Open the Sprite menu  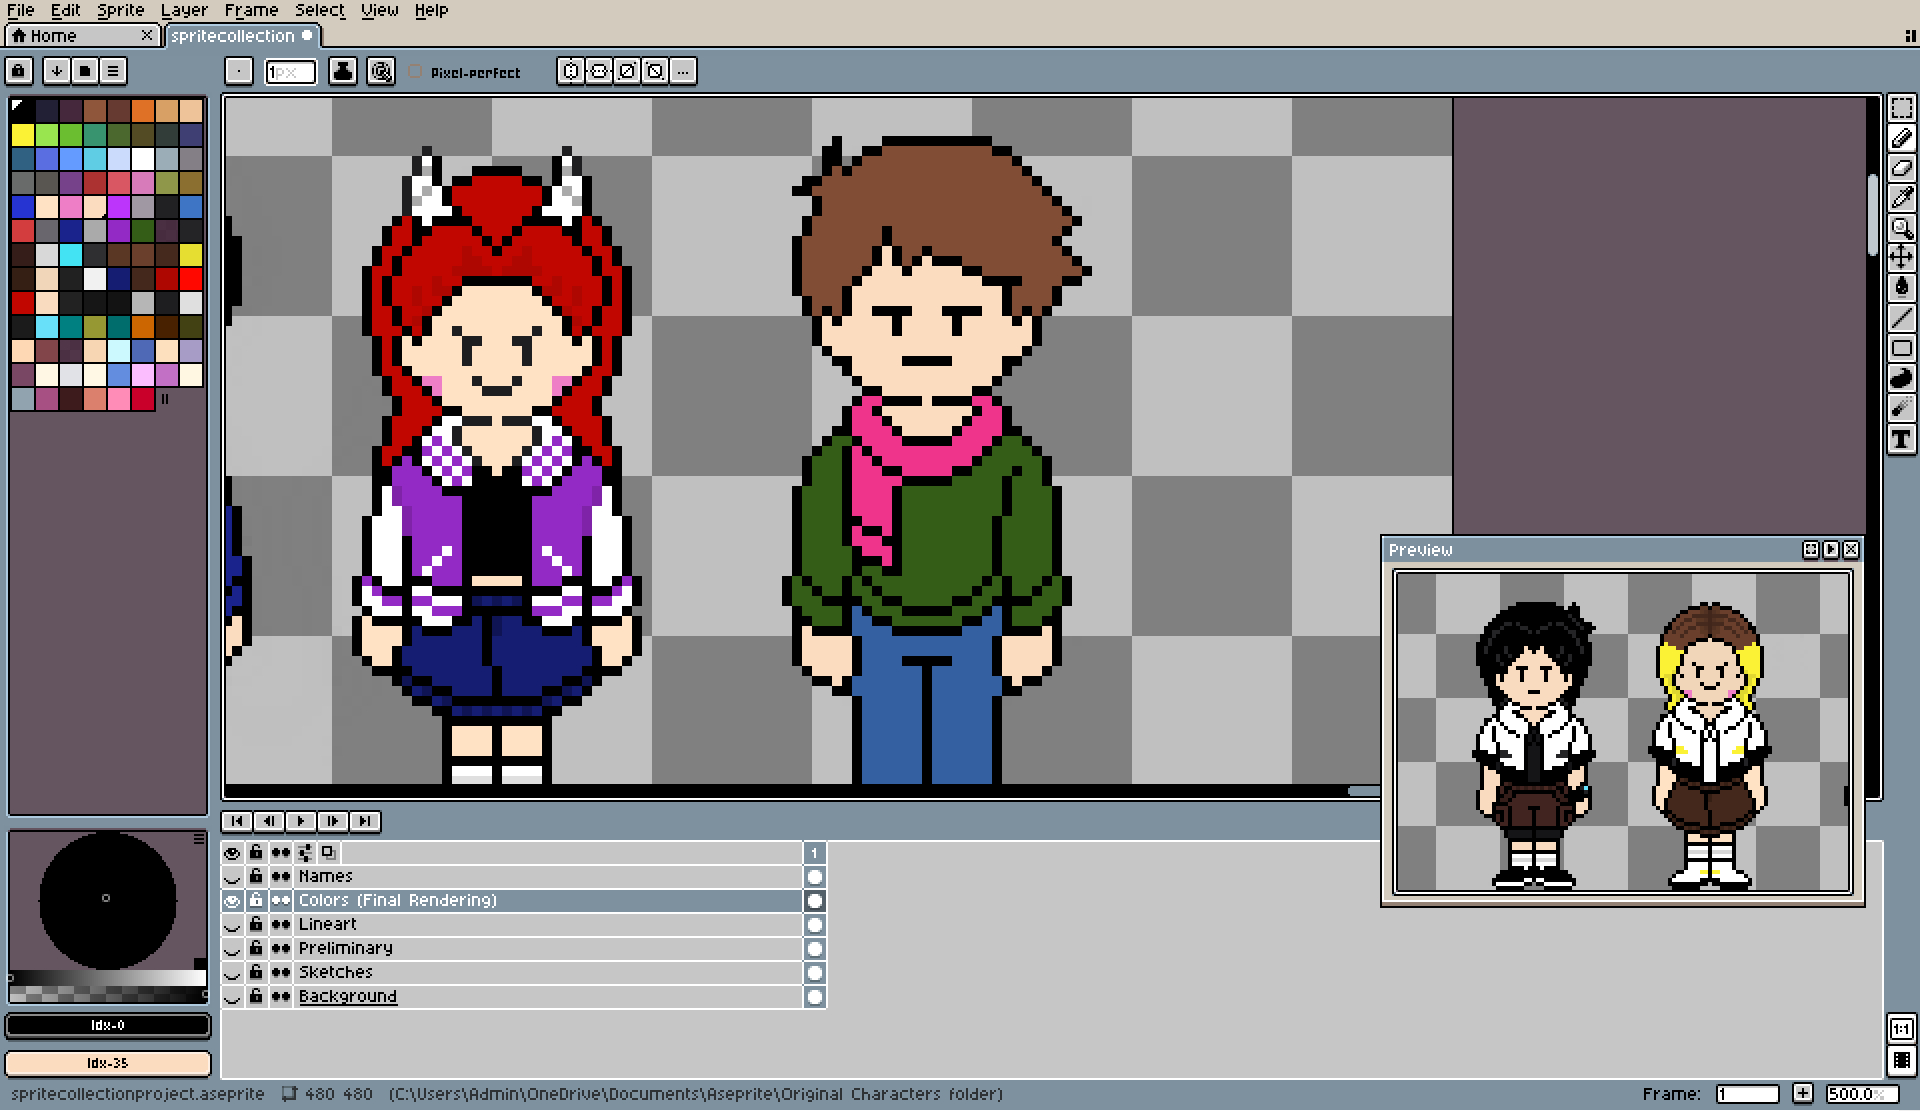tap(120, 10)
